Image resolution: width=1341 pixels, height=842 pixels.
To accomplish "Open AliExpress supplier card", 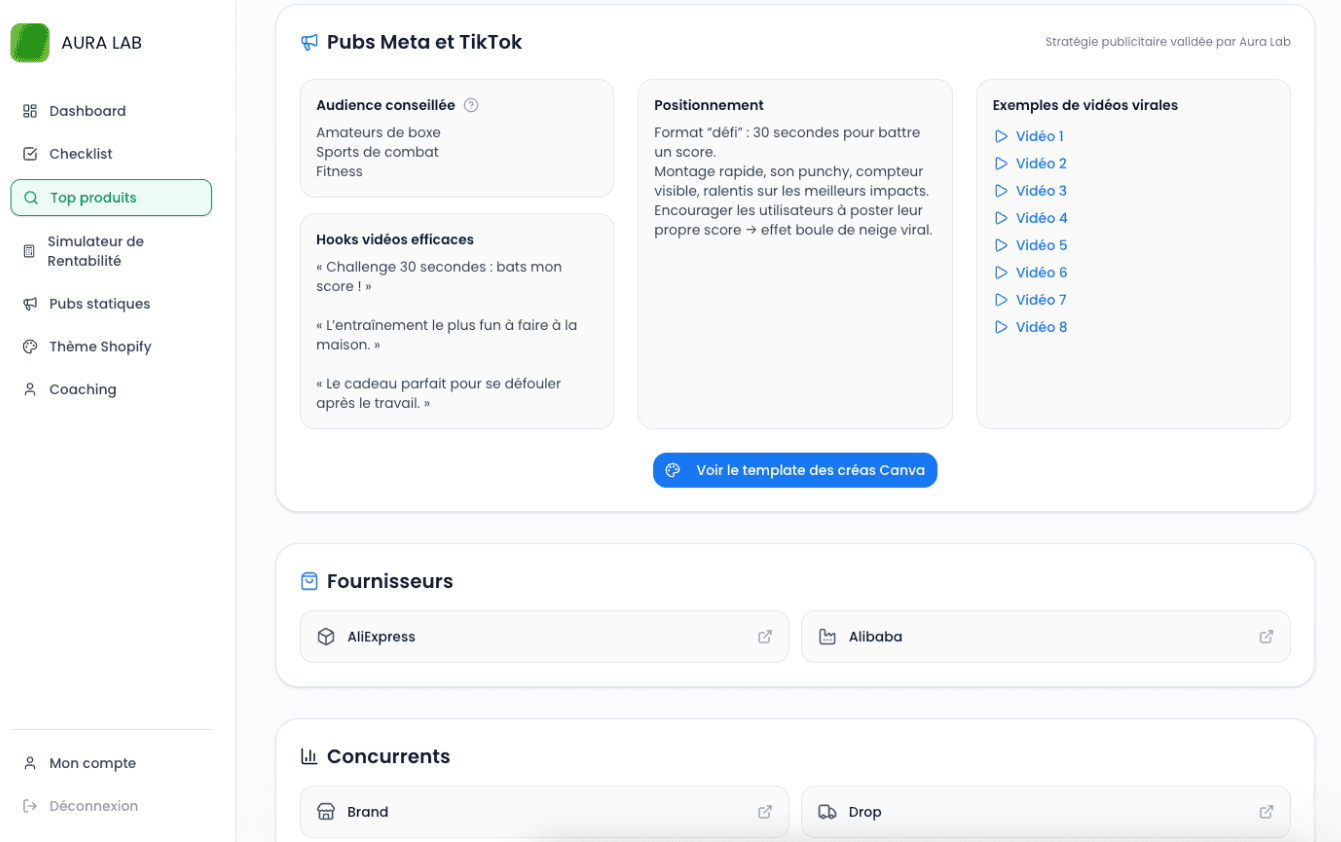I will tap(544, 637).
